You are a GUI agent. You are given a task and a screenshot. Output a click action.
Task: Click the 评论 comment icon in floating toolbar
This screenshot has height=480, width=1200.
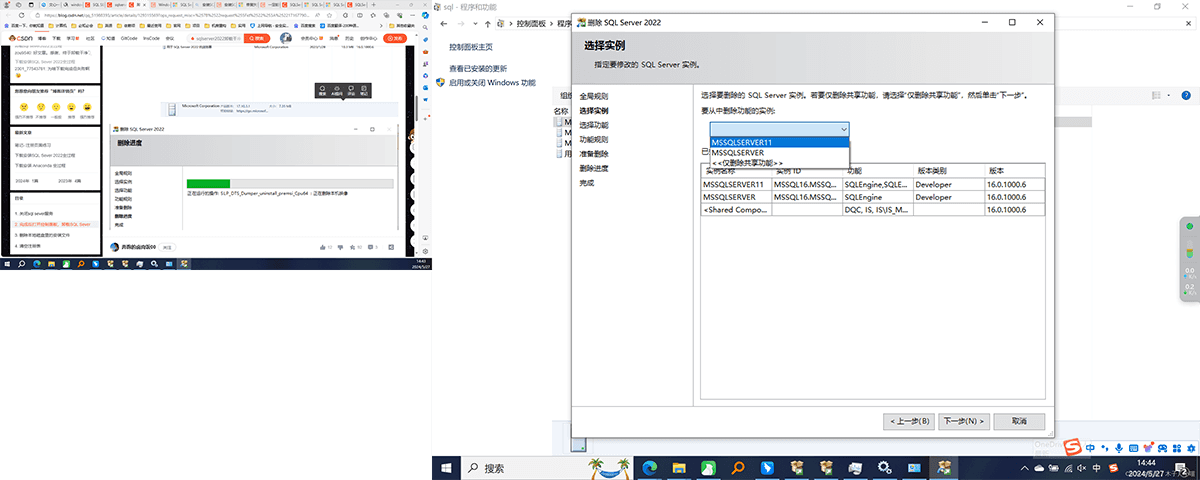click(350, 91)
